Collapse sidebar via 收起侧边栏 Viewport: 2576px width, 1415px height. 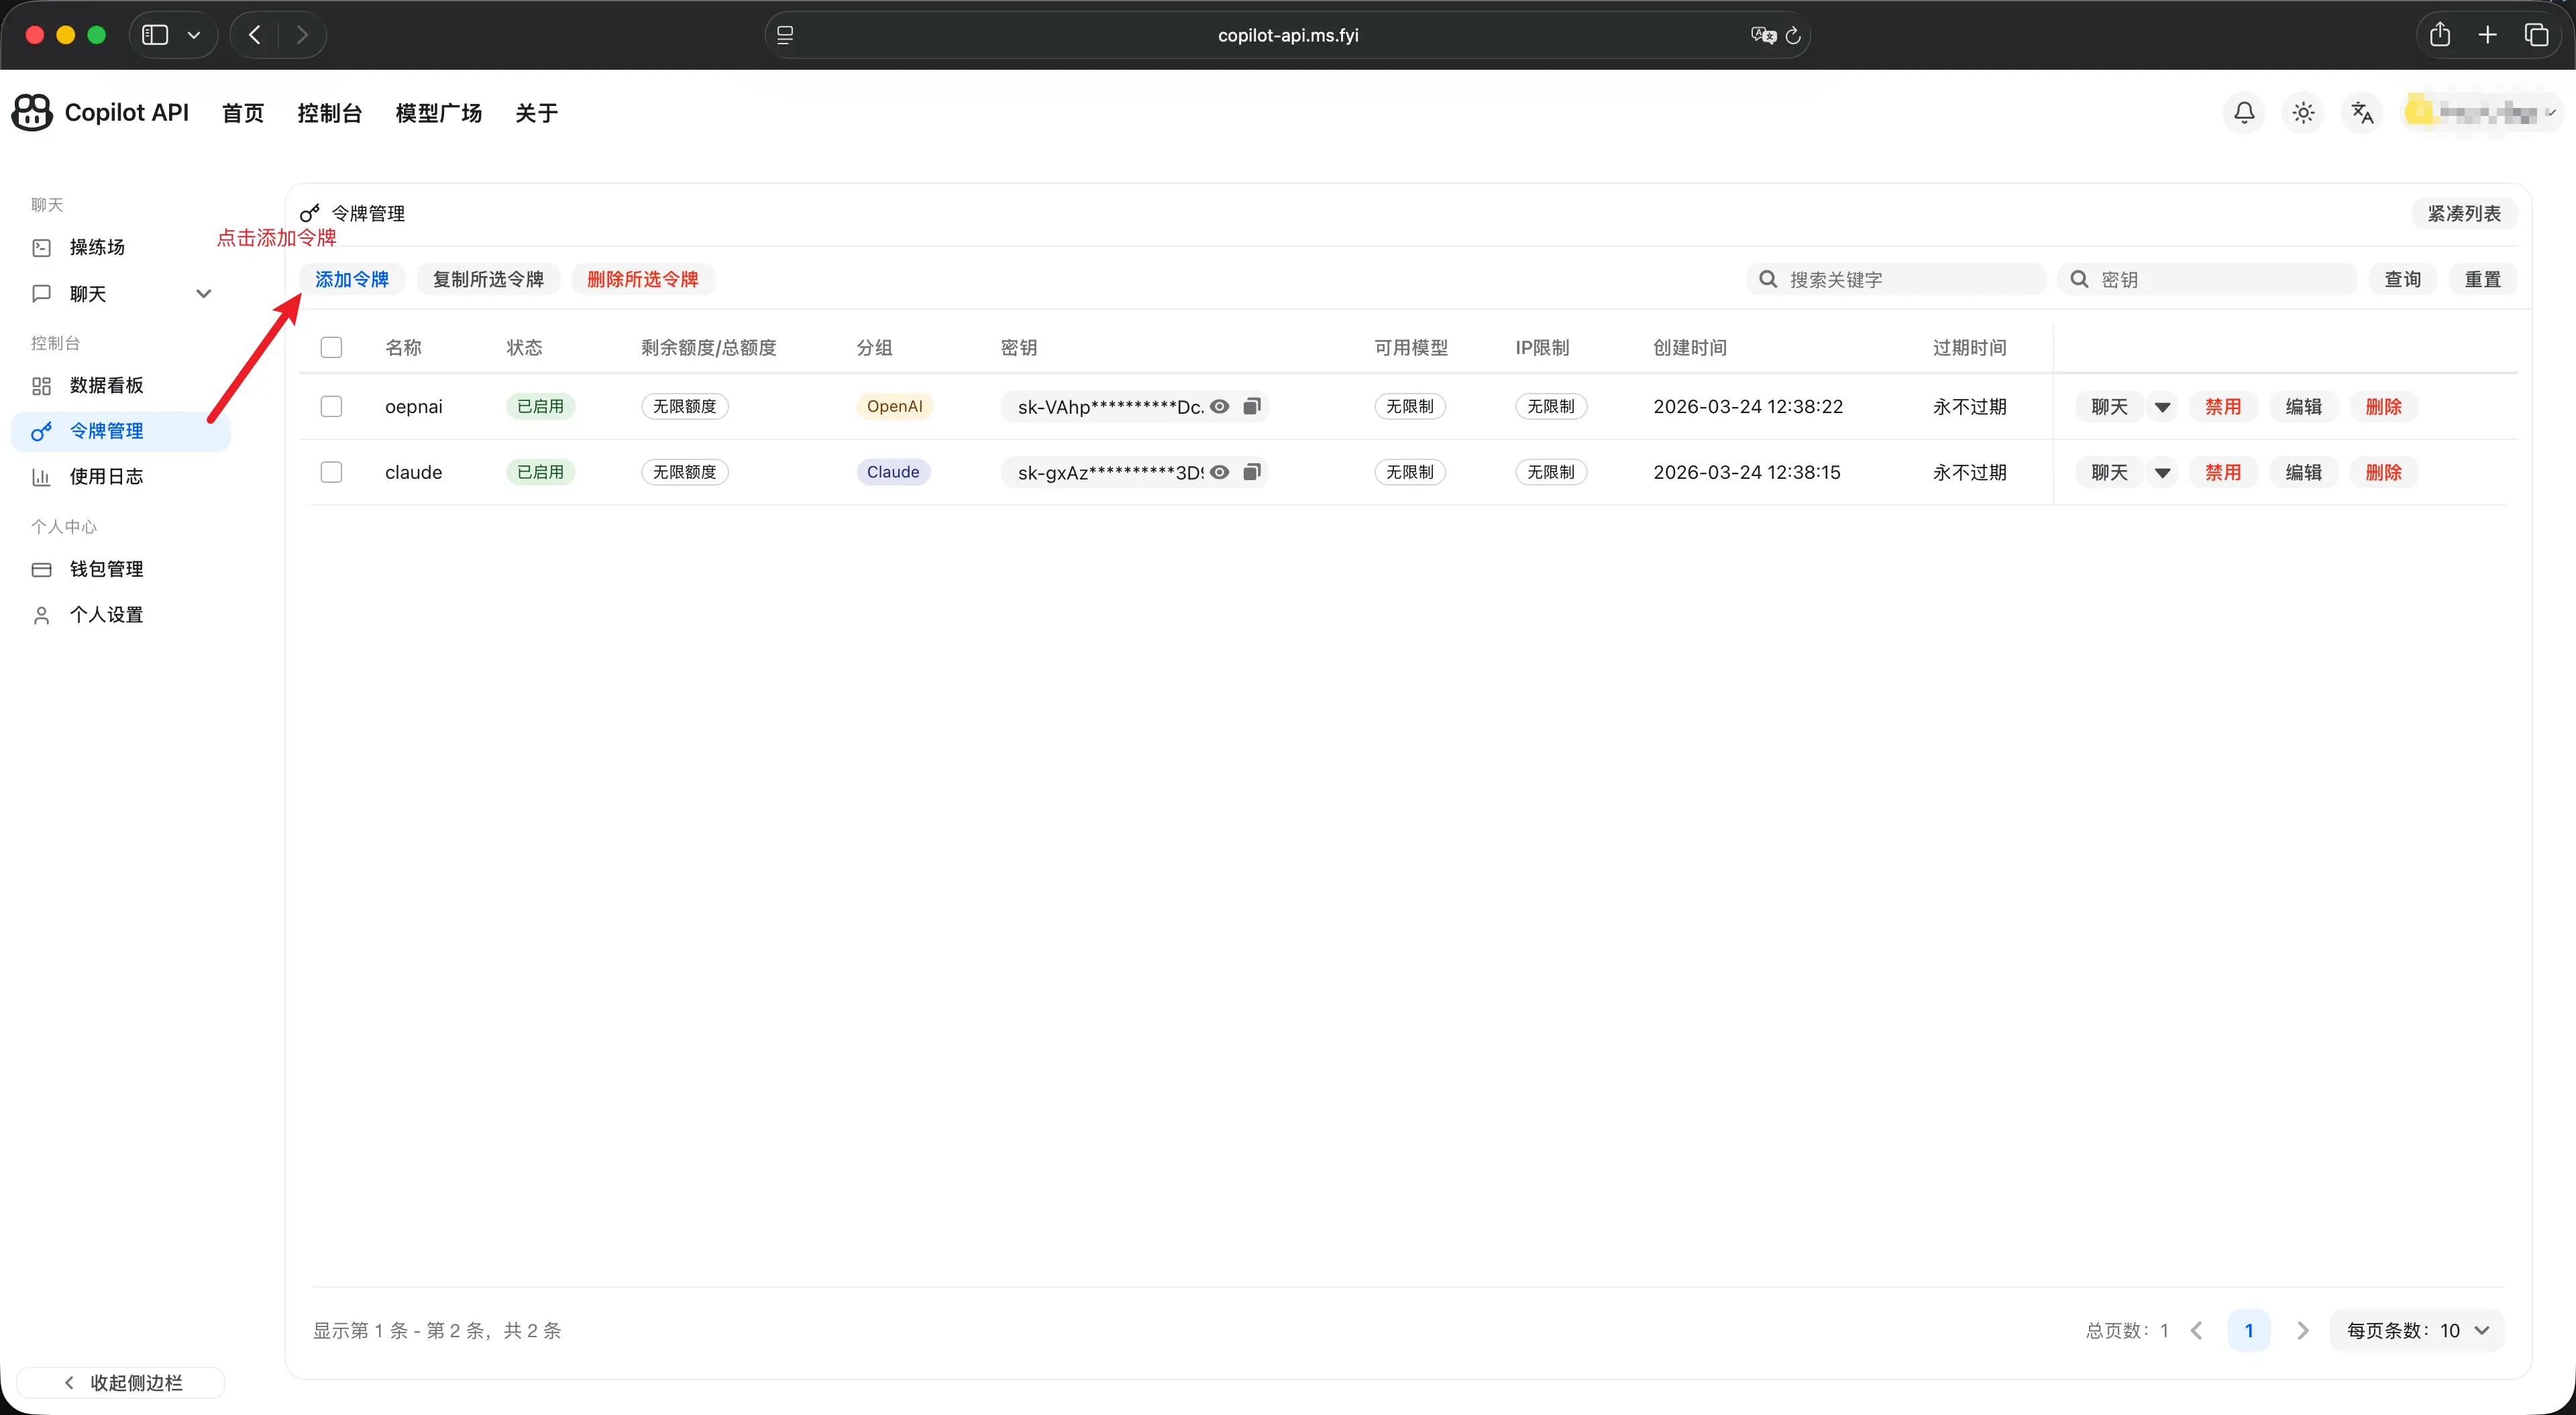[122, 1382]
